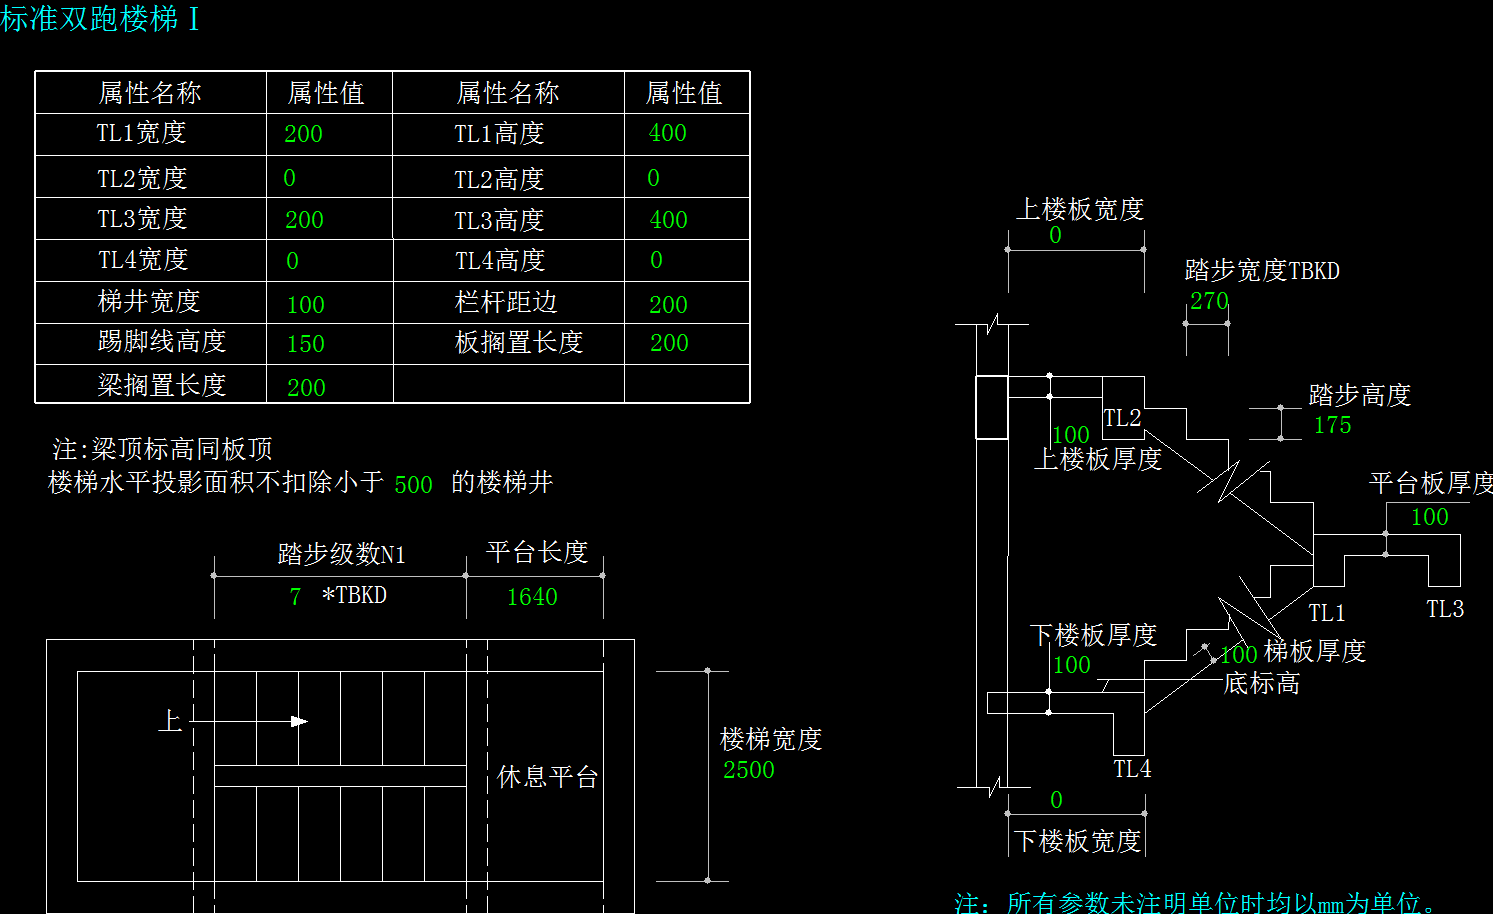Click the TL4 beam label in the section
The width and height of the screenshot is (1493, 914).
1132,769
